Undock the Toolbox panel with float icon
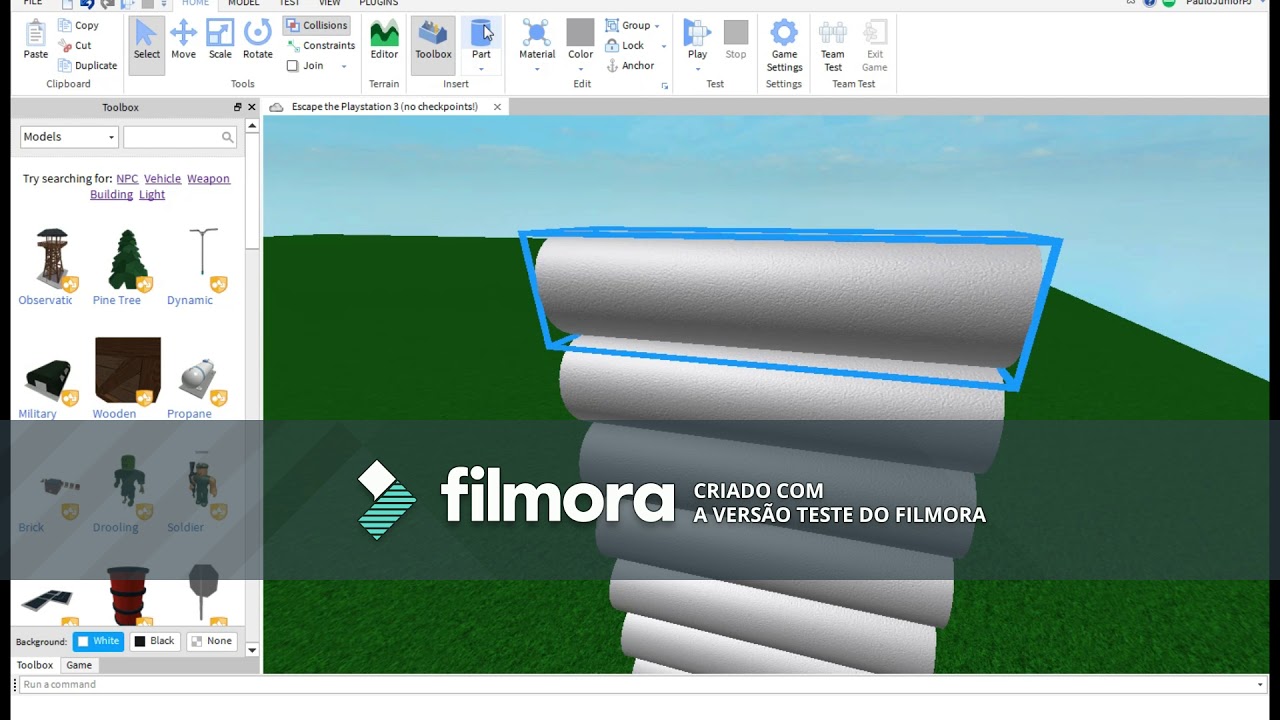 [x=238, y=107]
